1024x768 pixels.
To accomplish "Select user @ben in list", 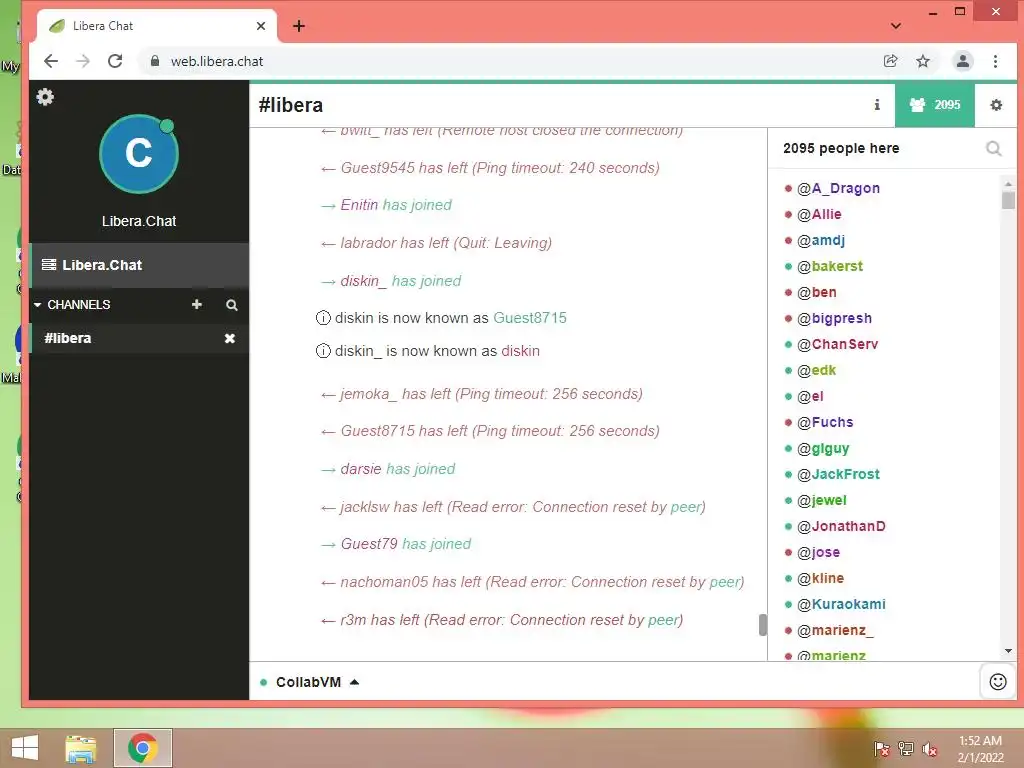I will [x=816, y=293].
